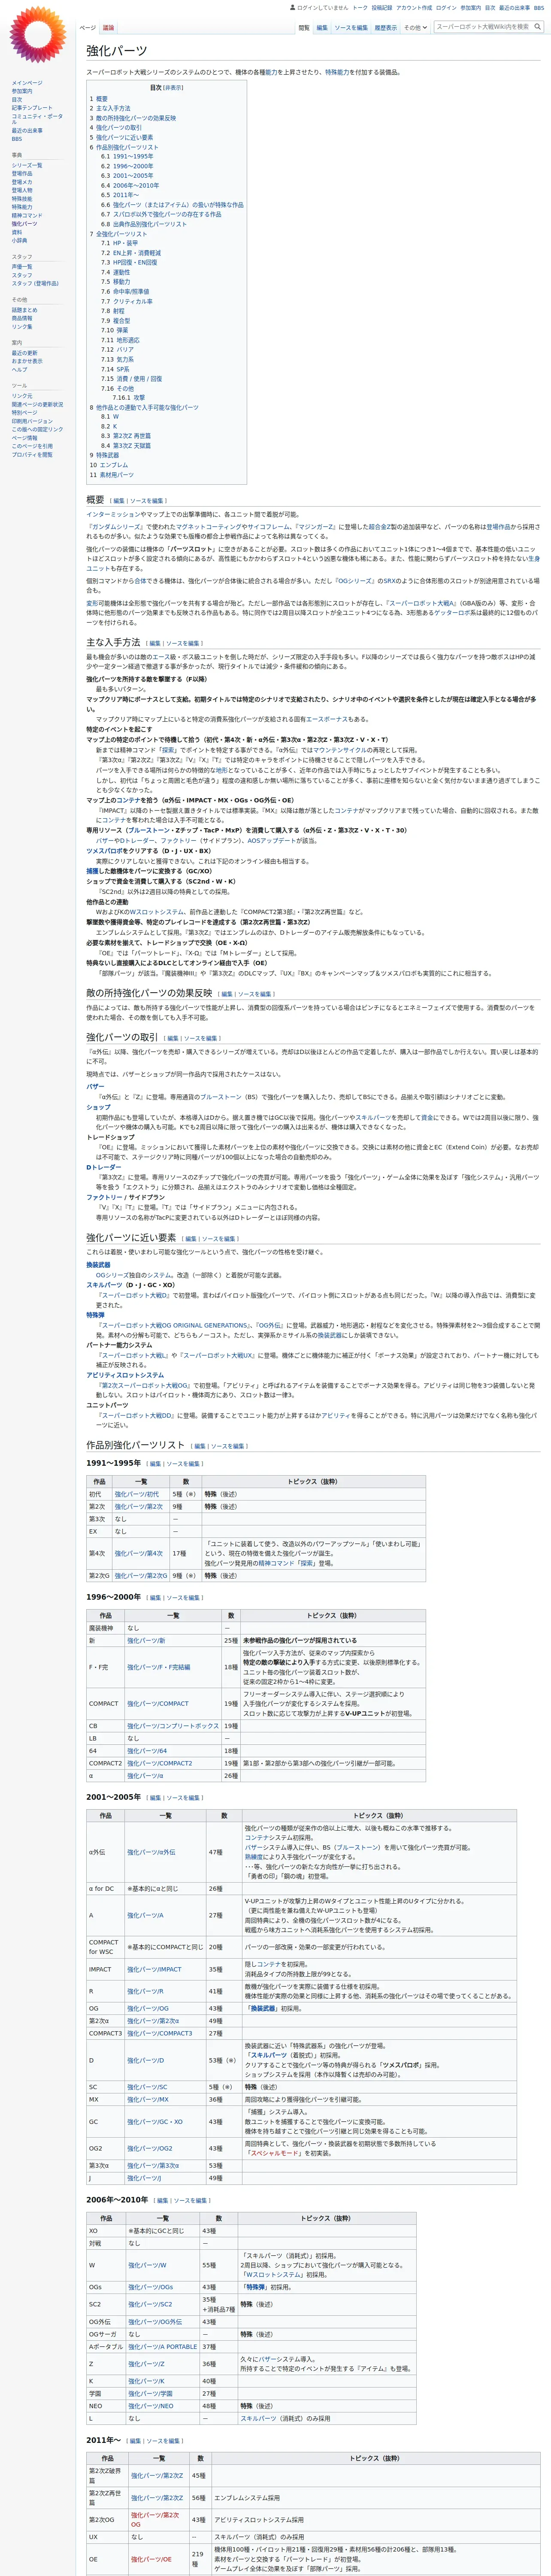Click sidebar 最近の出来事 link
This screenshot has height=2576, width=551.
click(27, 130)
